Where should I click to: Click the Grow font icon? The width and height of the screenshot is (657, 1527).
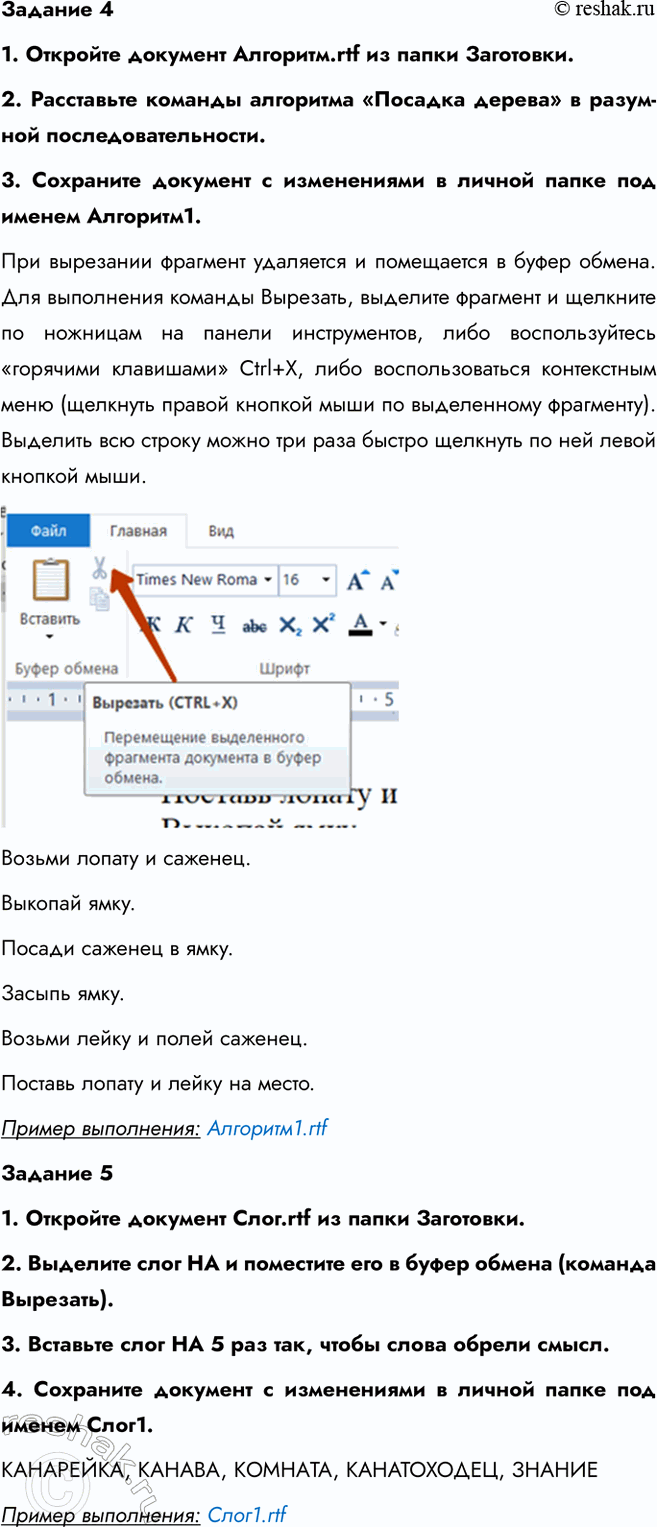point(356,580)
